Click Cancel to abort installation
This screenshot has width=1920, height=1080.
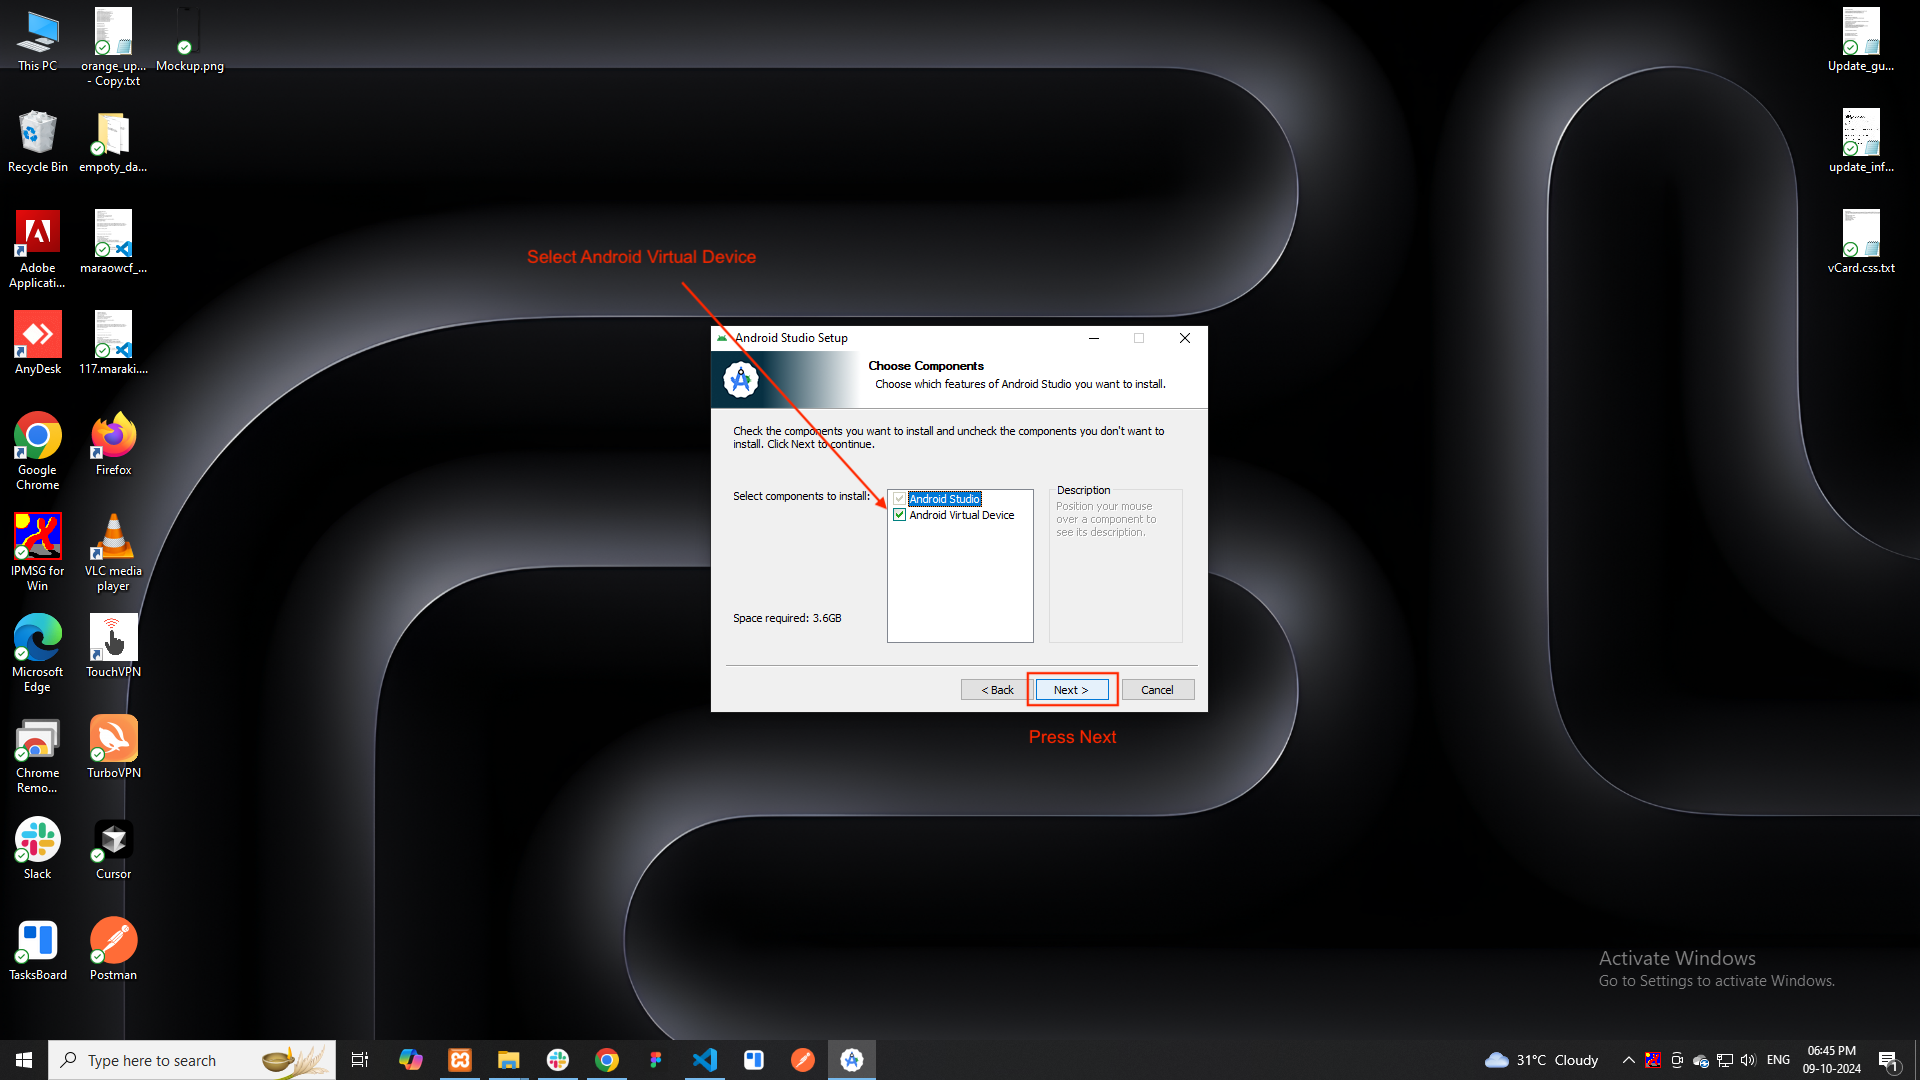pyautogui.click(x=1156, y=688)
